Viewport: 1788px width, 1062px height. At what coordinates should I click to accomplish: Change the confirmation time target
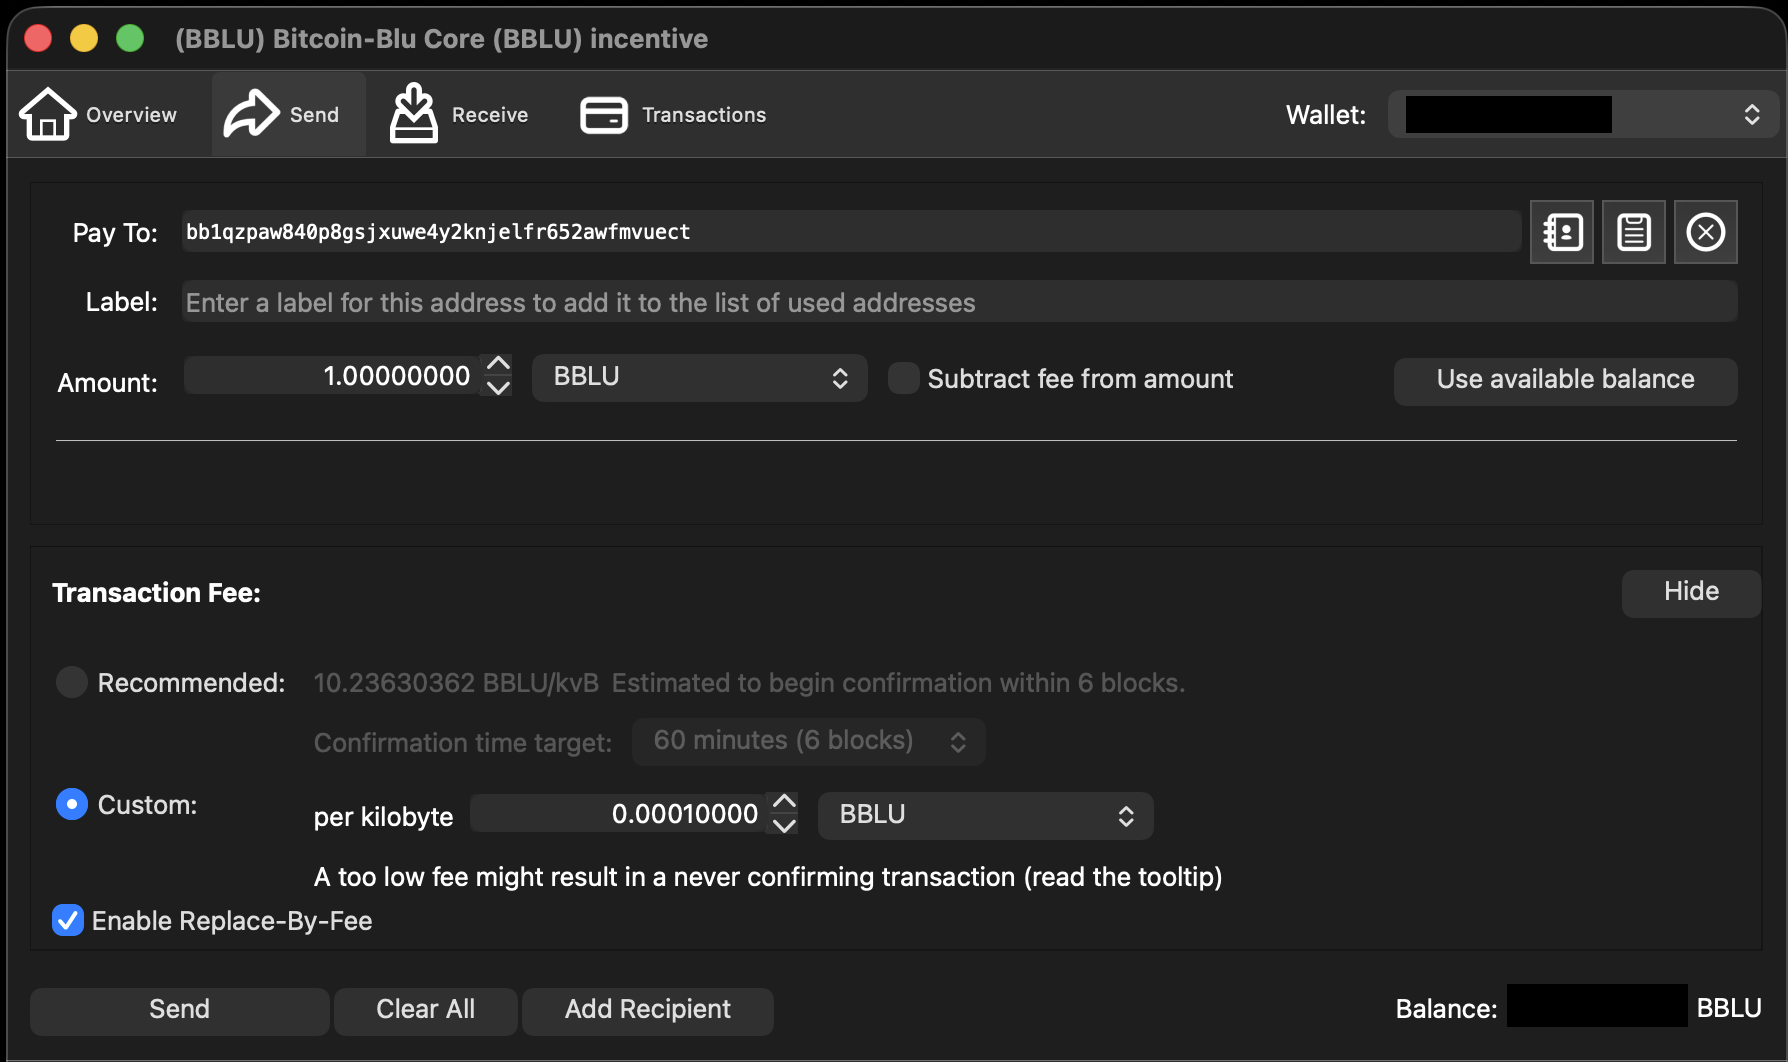pos(808,741)
